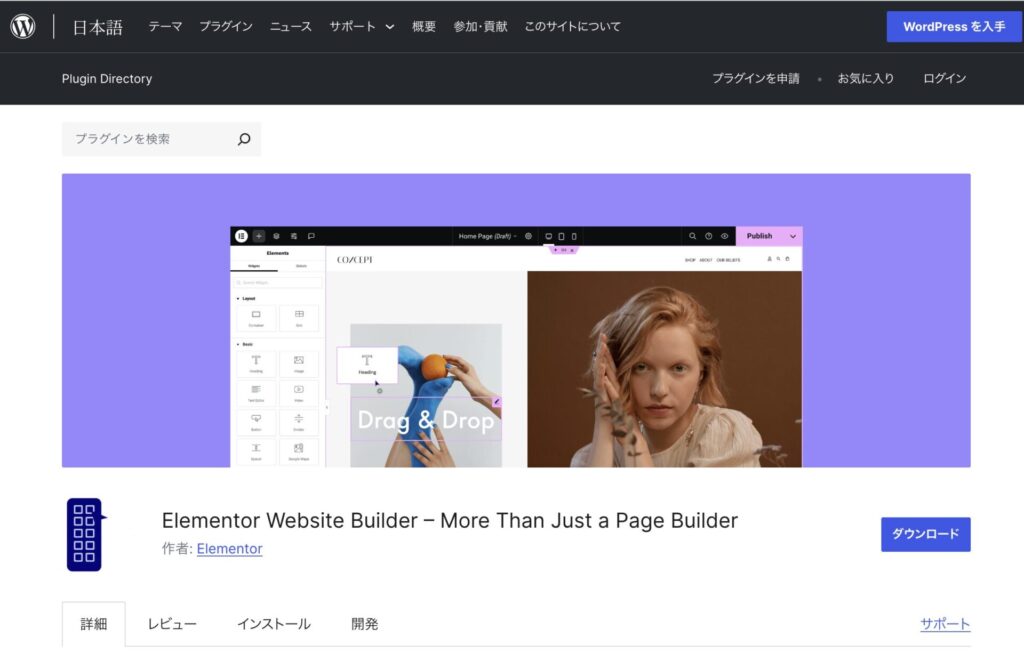Open the プラグイン menu item
This screenshot has height=654, width=1024.
(225, 27)
